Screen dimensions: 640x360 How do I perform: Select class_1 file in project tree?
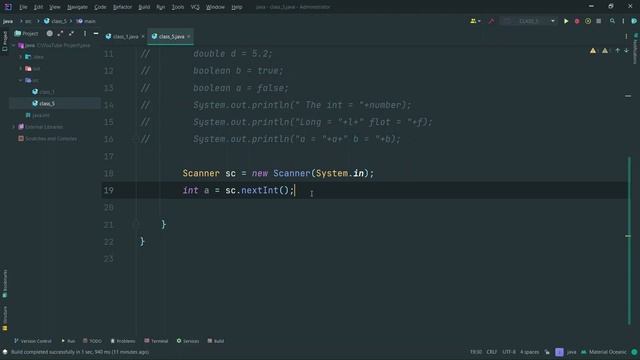click(x=43, y=92)
